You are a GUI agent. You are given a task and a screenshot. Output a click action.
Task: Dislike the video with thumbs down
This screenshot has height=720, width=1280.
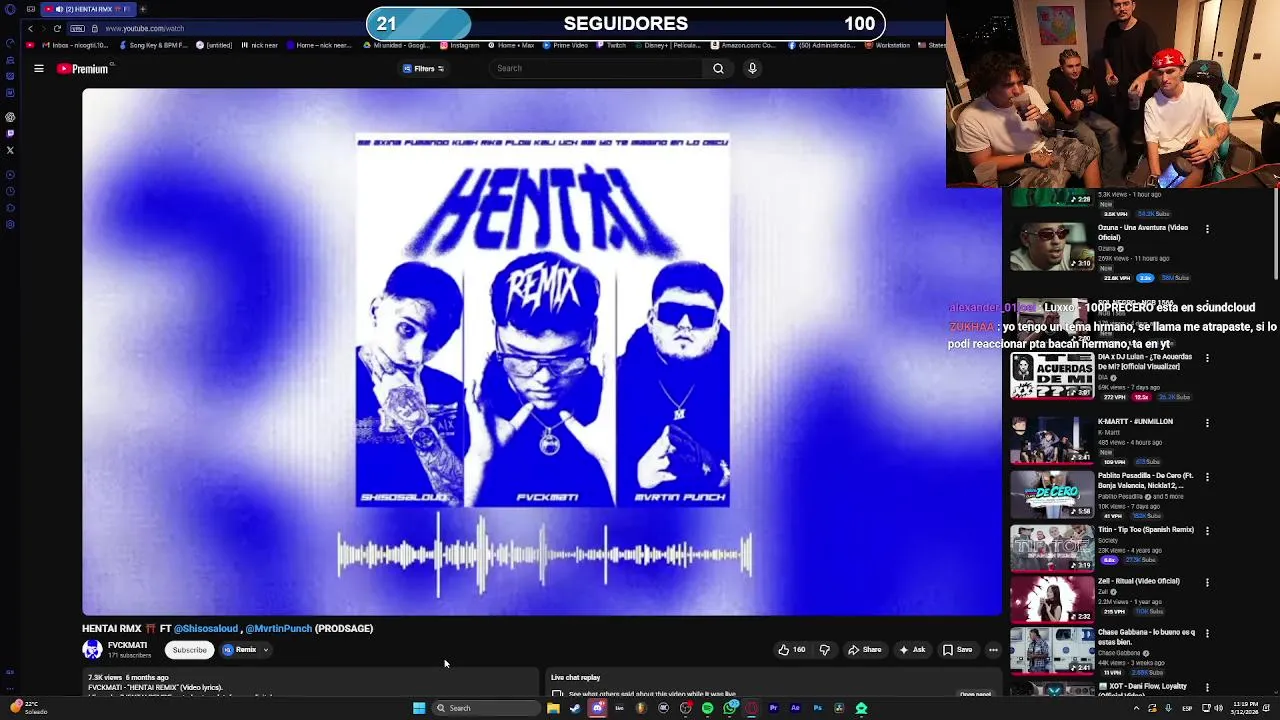825,650
